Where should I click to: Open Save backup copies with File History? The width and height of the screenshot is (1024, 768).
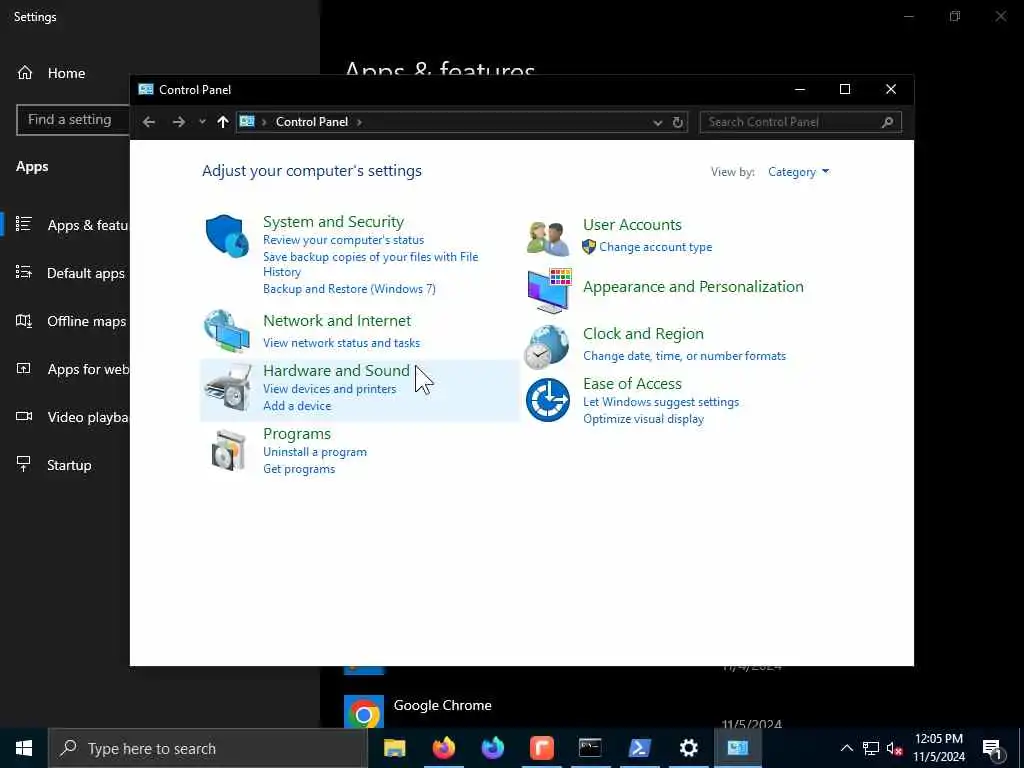pos(370,264)
